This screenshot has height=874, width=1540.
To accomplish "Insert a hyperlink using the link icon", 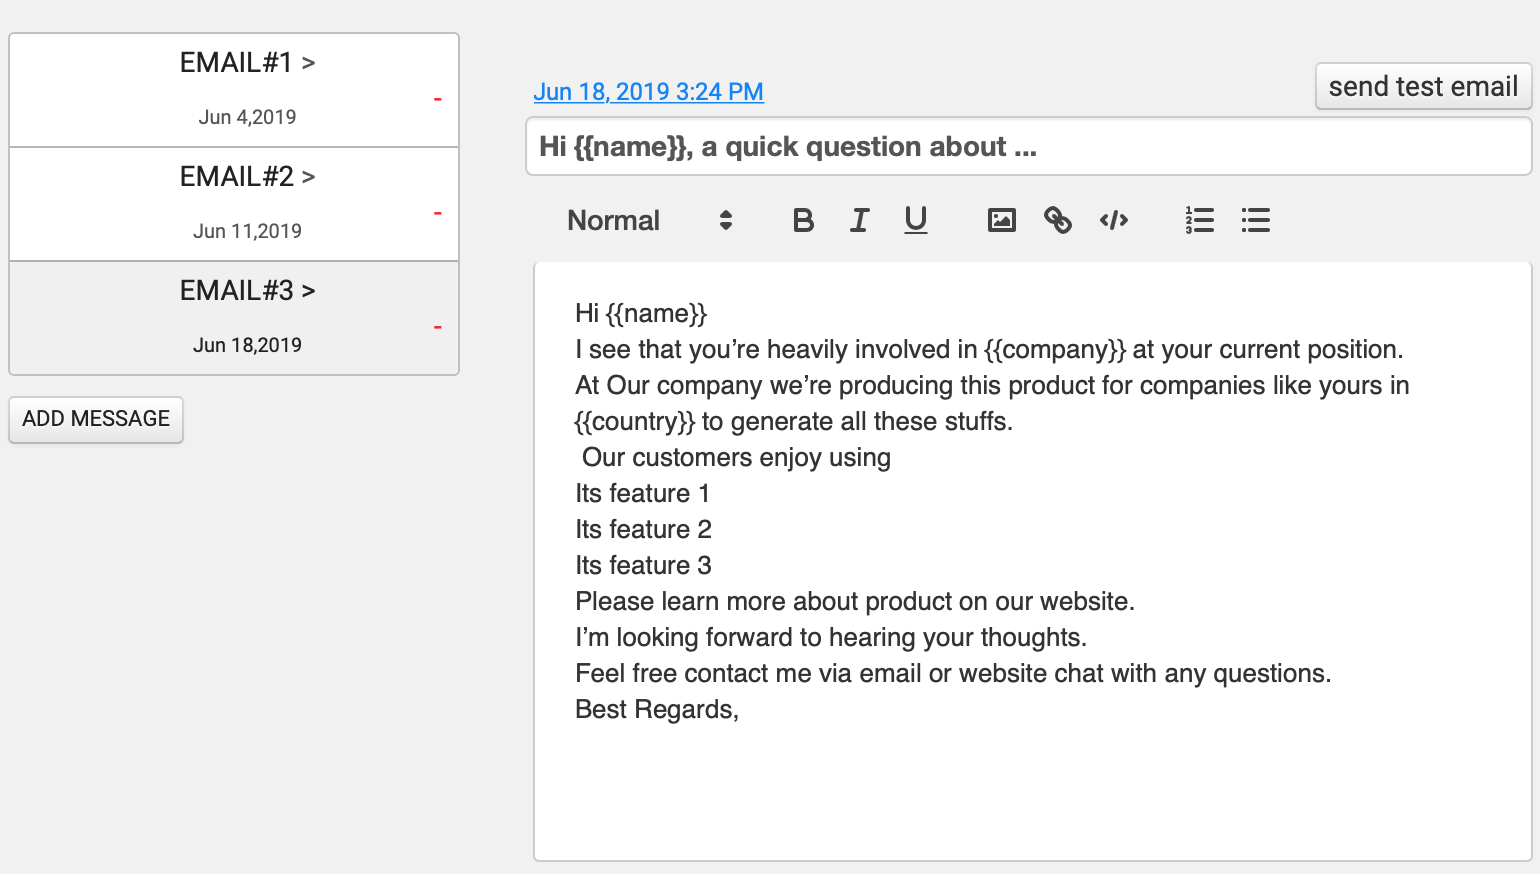I will [x=1057, y=220].
